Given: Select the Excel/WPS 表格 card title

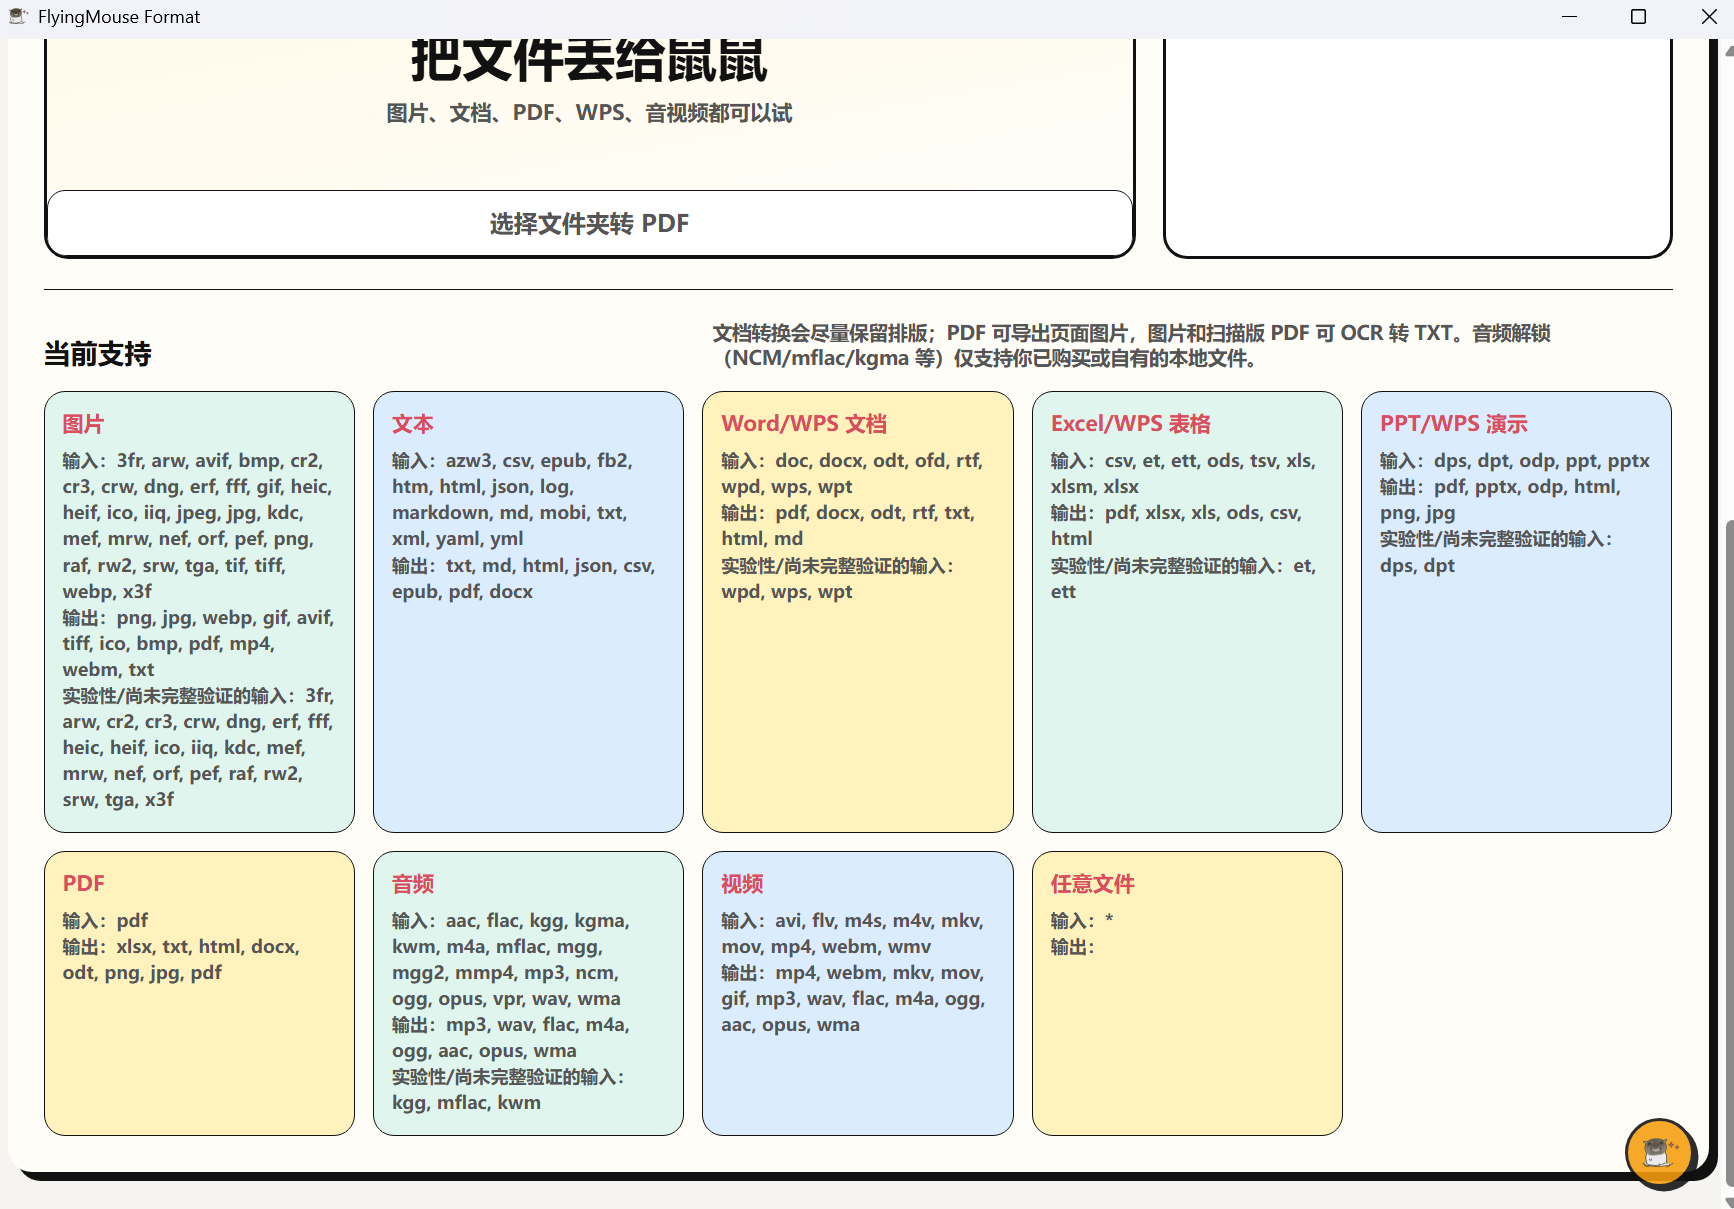Looking at the screenshot, I should click(x=1130, y=423).
